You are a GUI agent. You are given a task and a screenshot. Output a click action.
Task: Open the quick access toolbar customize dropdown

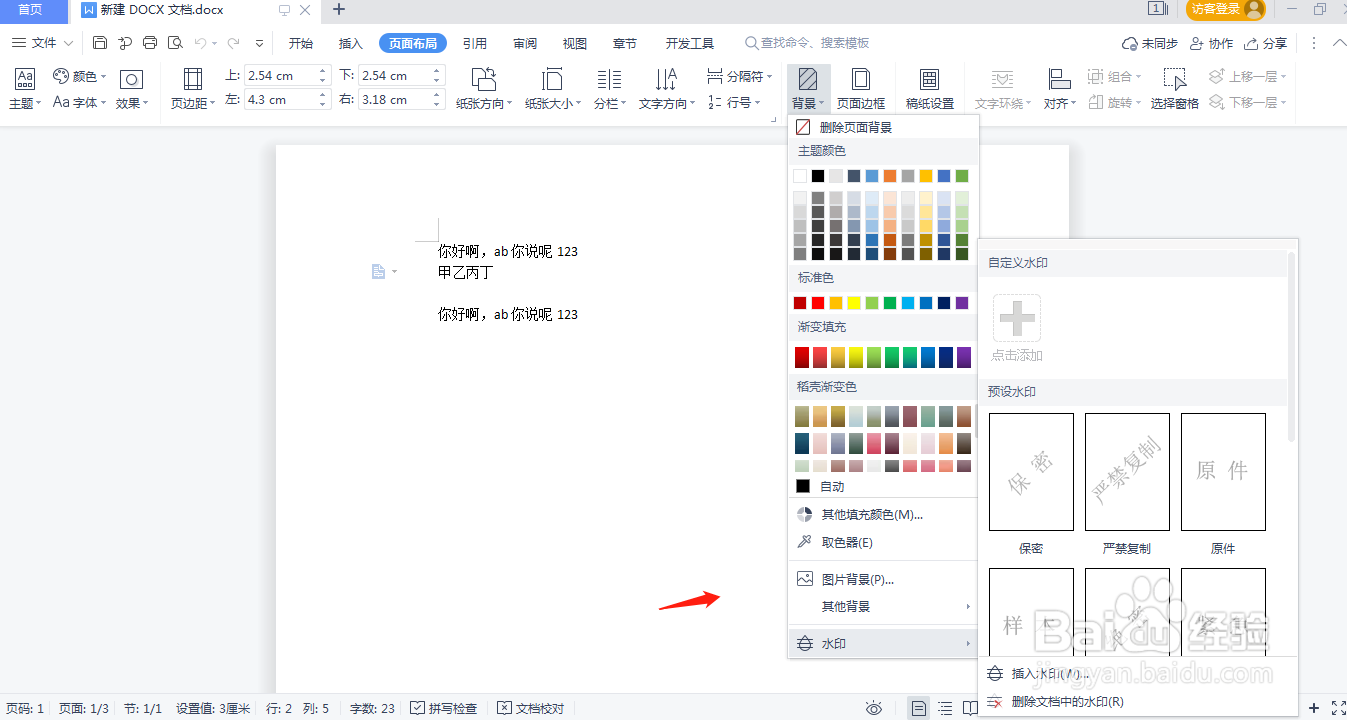(260, 44)
